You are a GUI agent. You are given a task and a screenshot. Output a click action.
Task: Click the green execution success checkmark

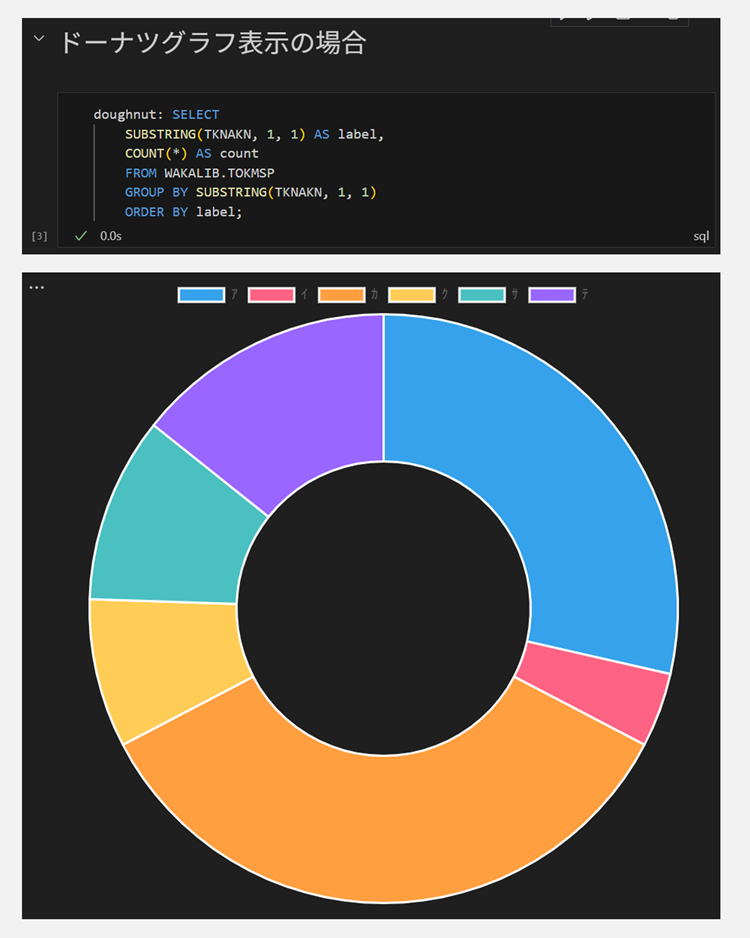[81, 236]
